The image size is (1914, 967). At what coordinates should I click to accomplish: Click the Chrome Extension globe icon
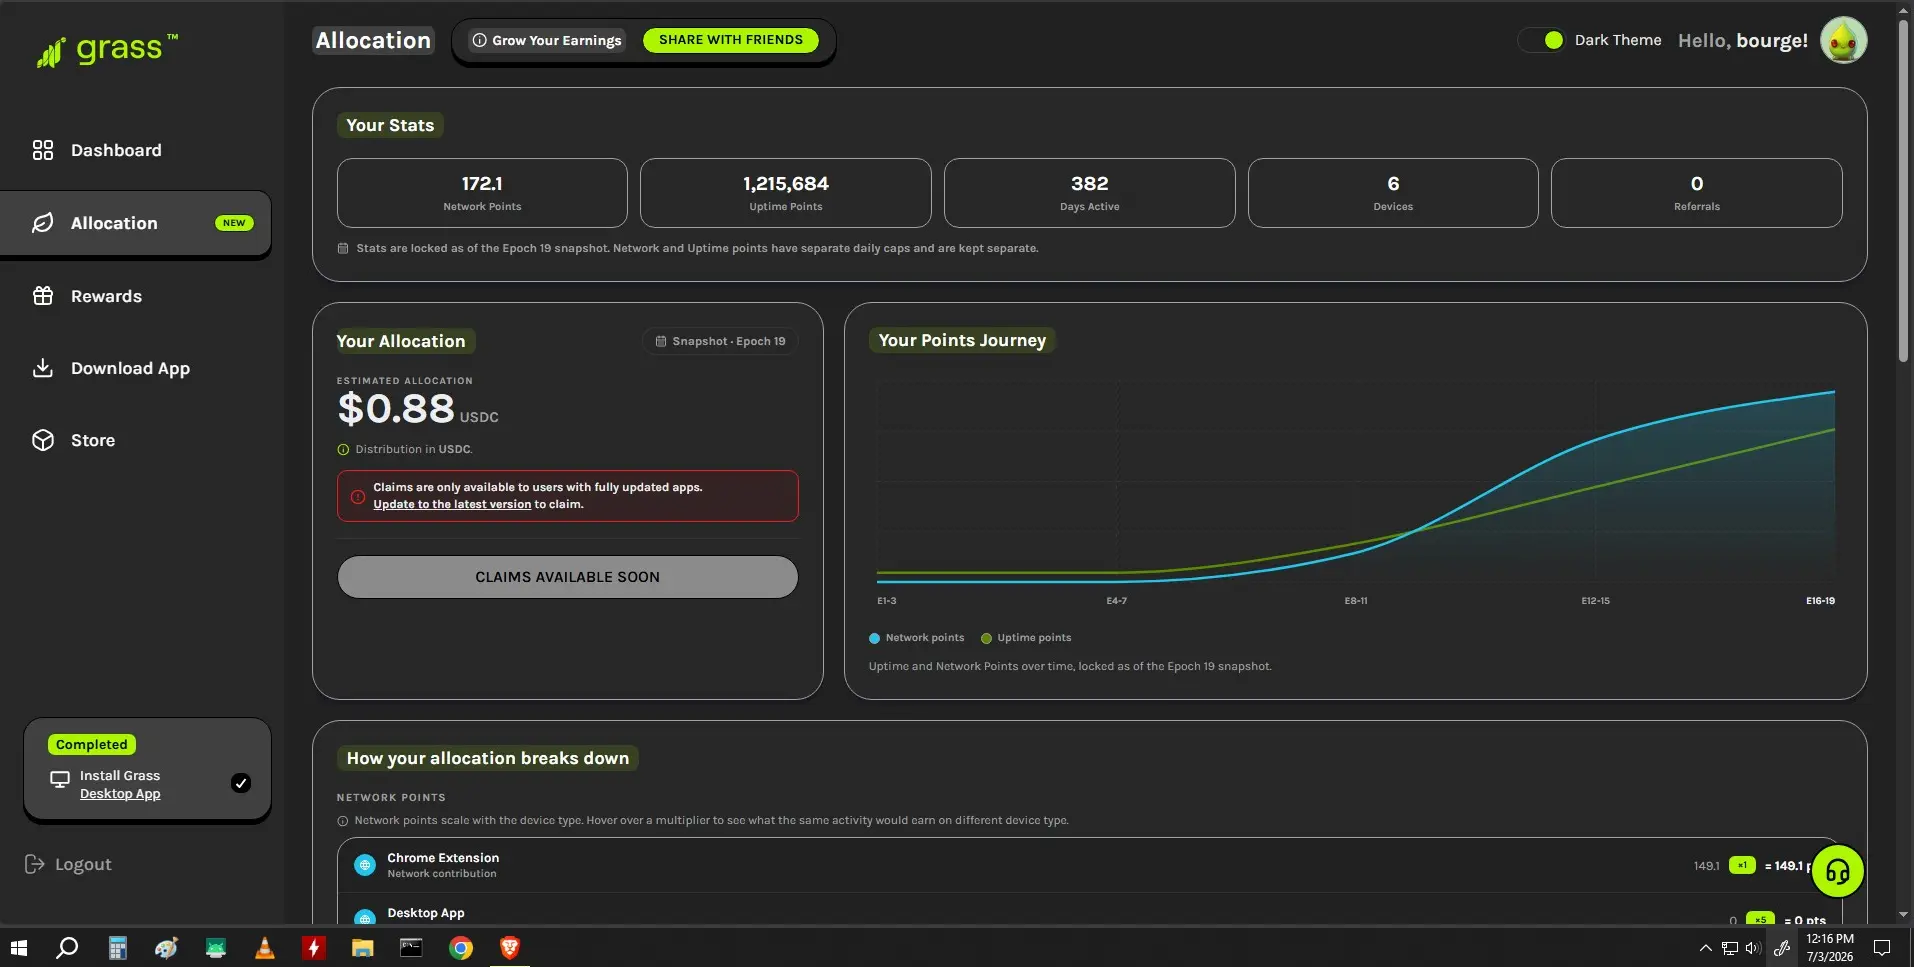tap(365, 865)
